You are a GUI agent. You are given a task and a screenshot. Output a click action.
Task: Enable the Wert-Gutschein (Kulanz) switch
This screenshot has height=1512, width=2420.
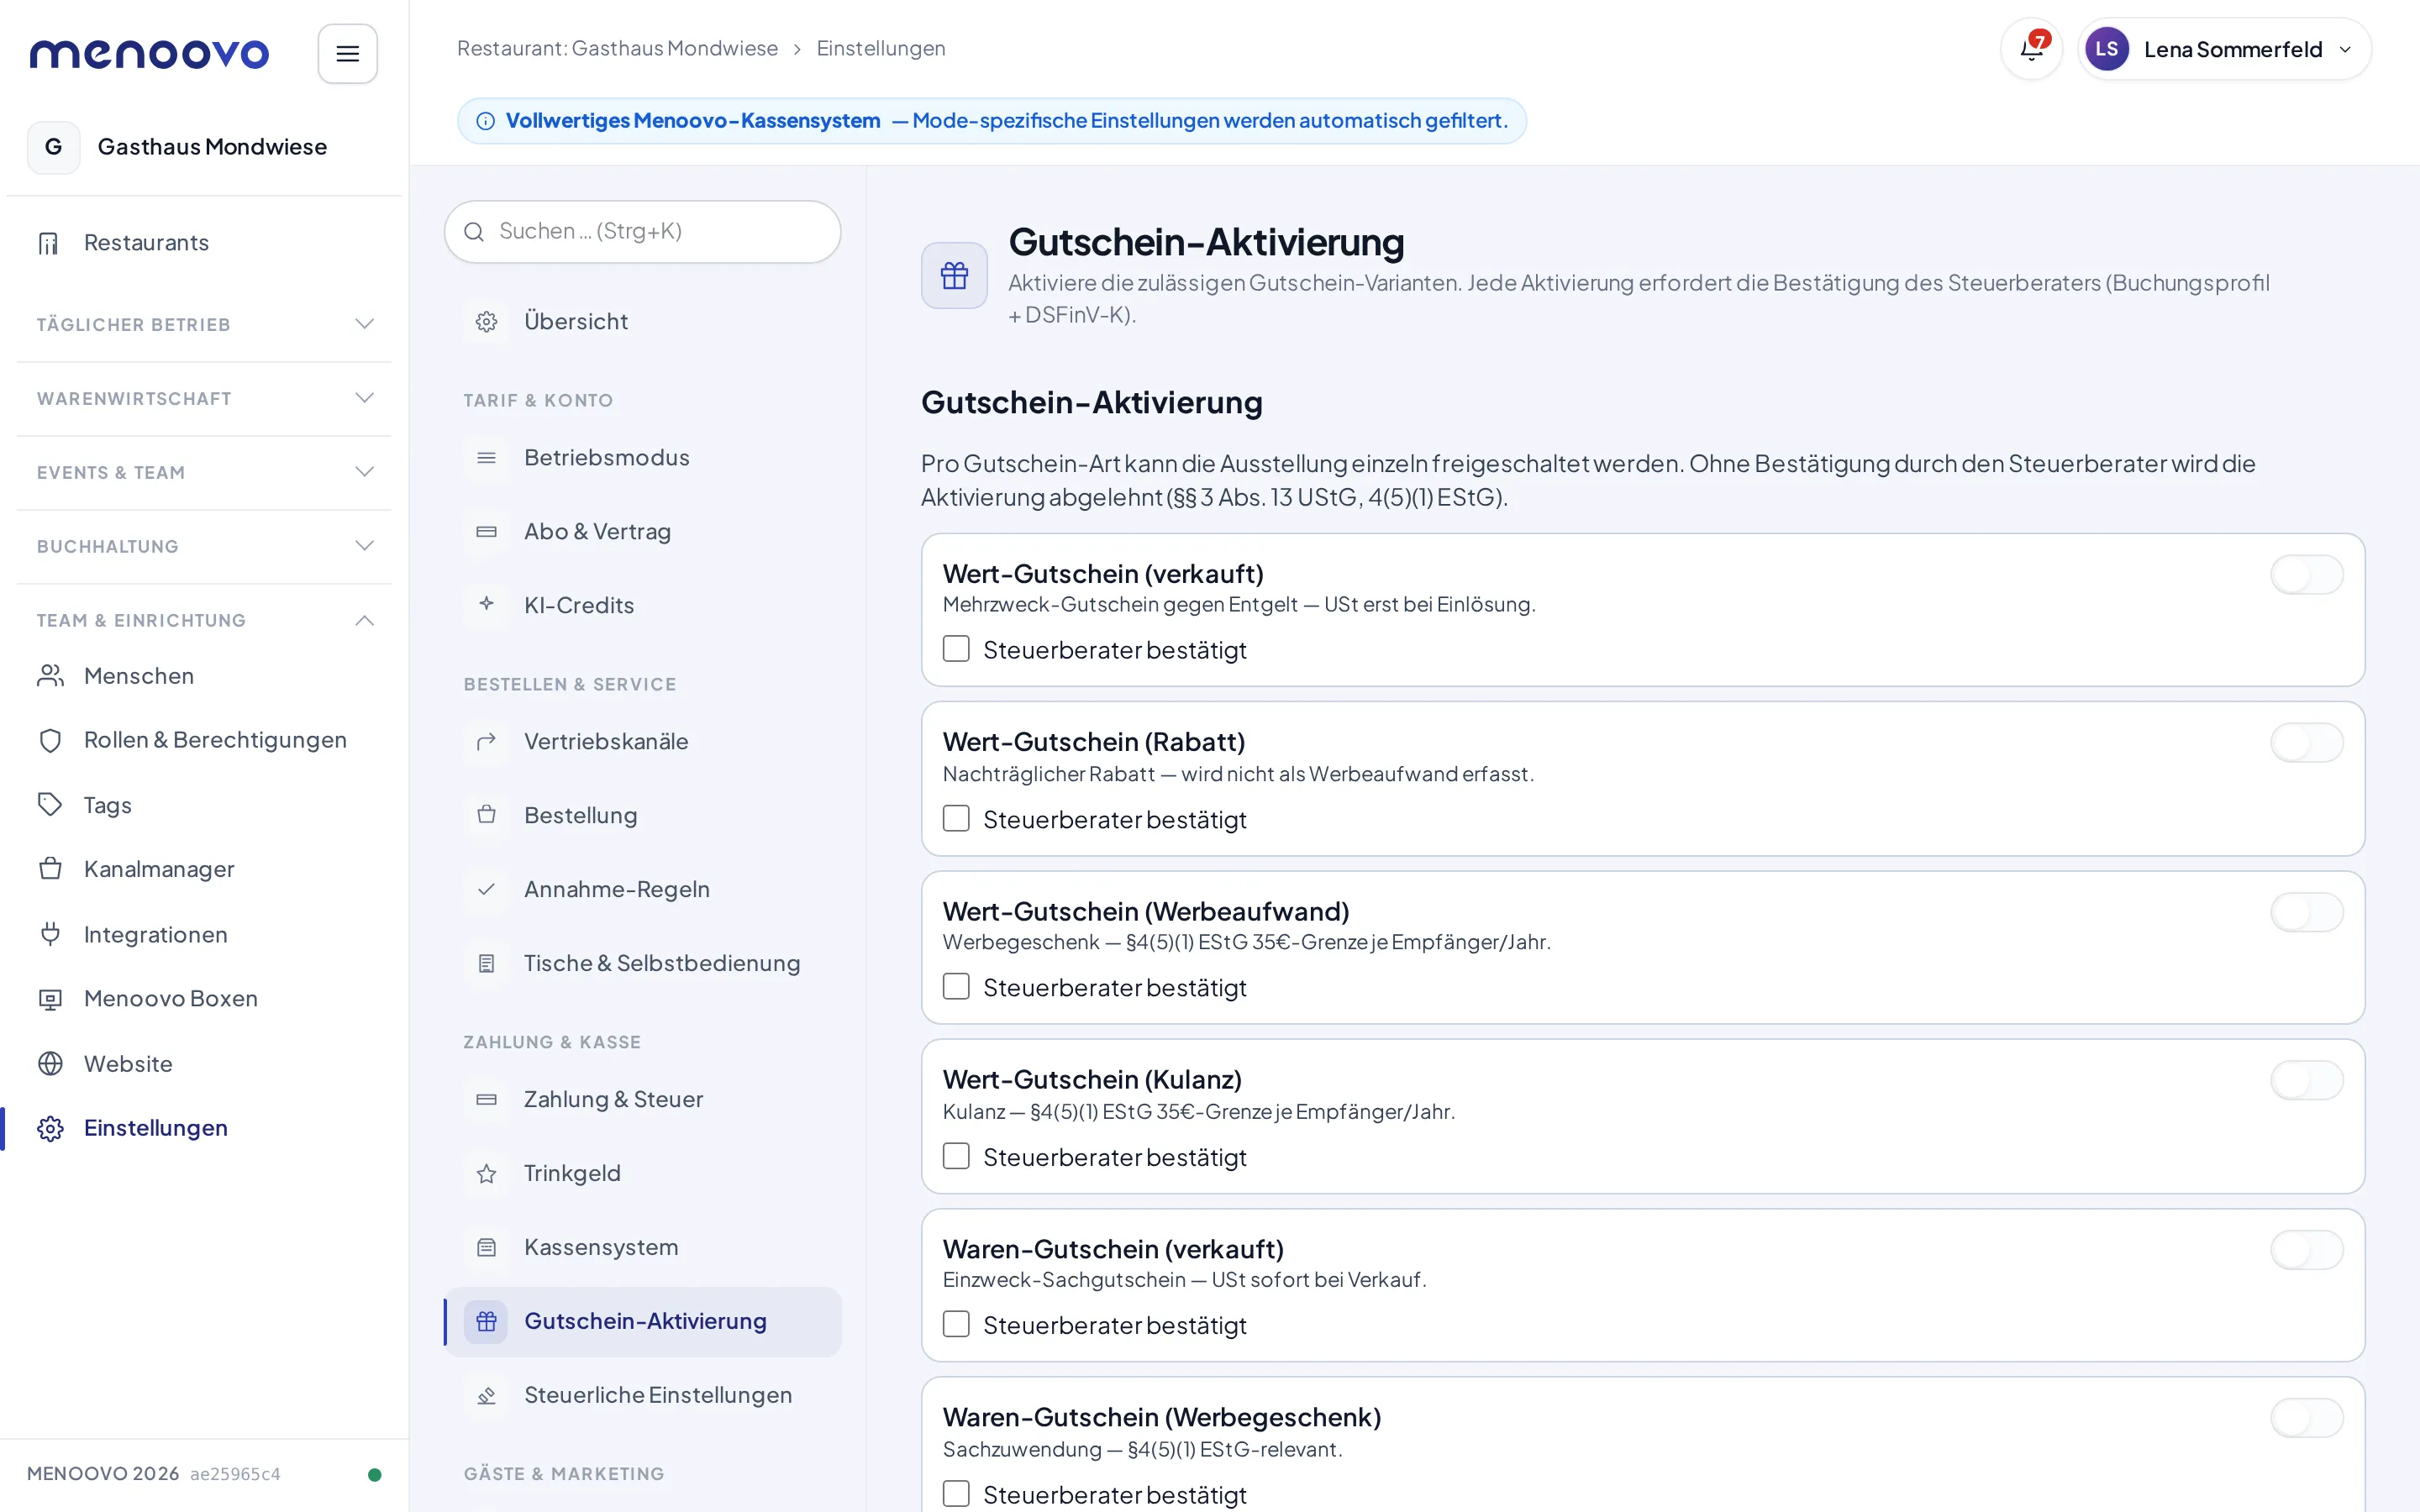point(2306,1080)
